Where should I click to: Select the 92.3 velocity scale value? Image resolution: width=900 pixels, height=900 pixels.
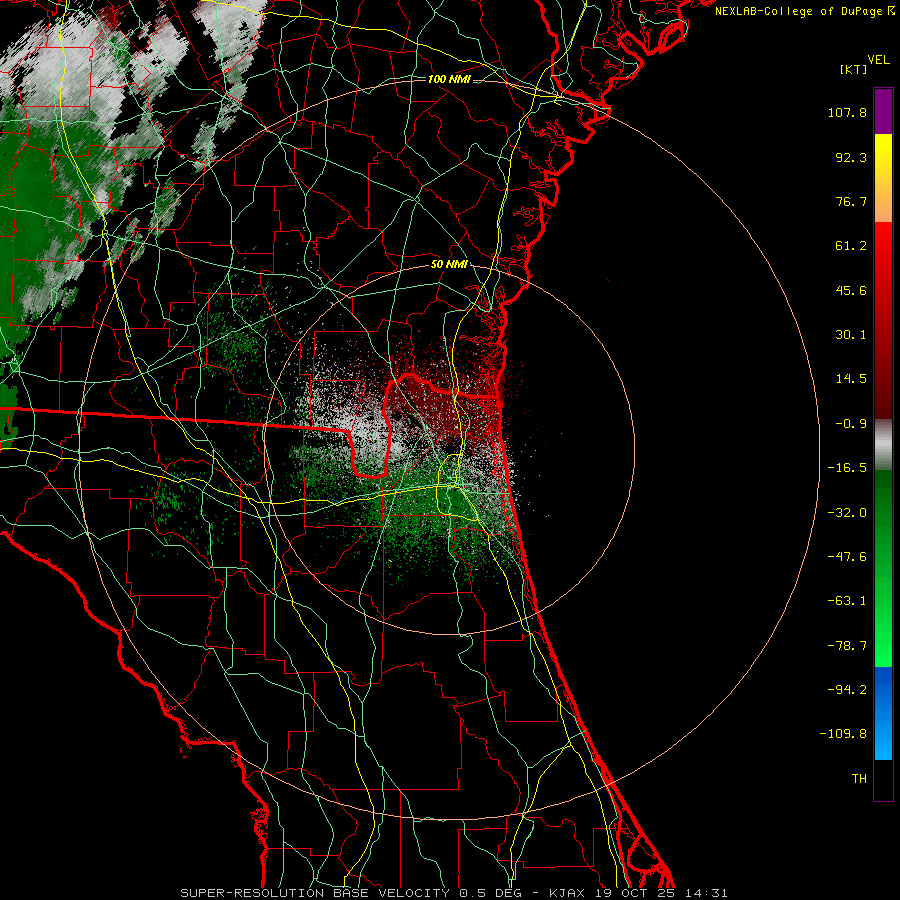pyautogui.click(x=851, y=157)
